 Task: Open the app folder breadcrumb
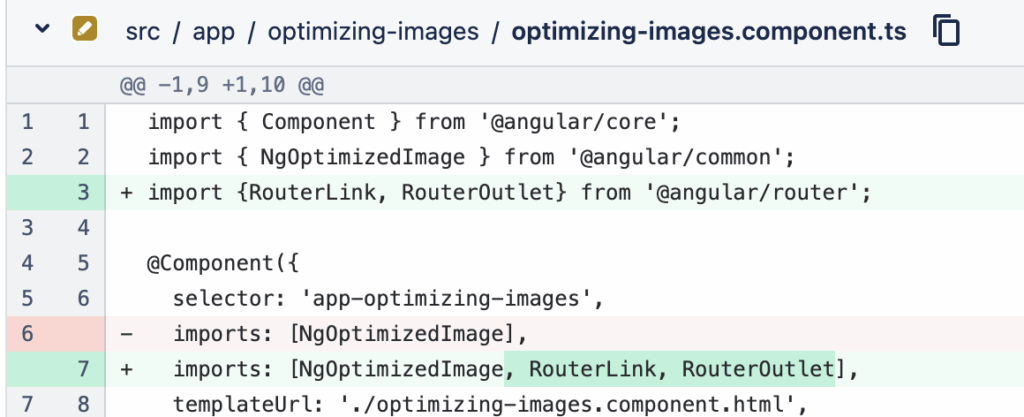coord(214,31)
